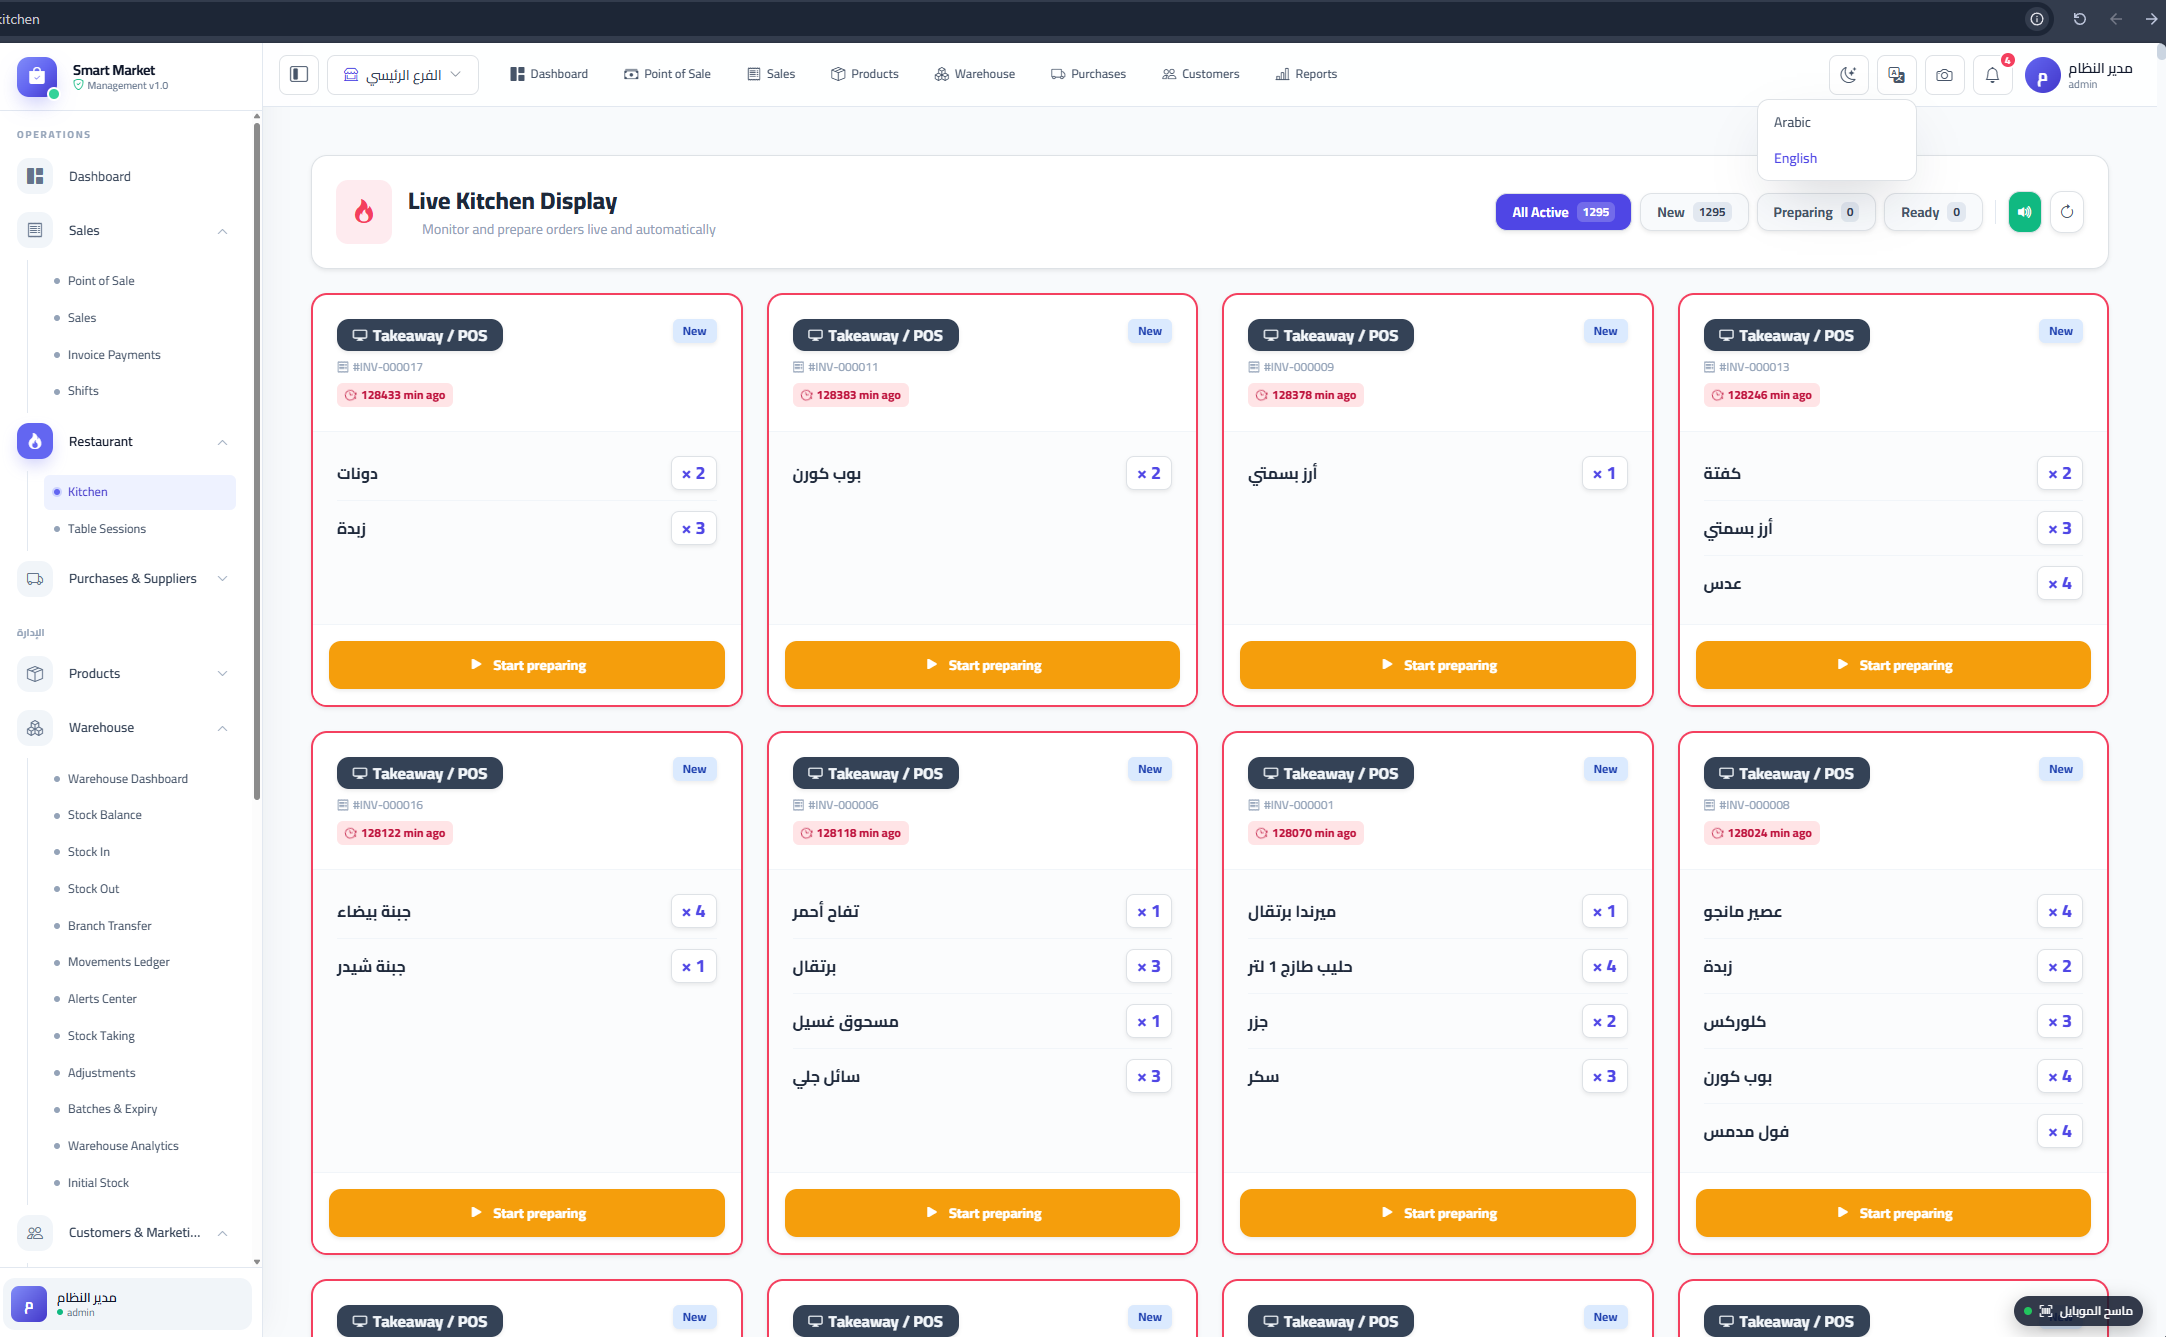Click the Restaurant flame icon in sidebar
Screen dimensions: 2166x1337
(x=35, y=441)
